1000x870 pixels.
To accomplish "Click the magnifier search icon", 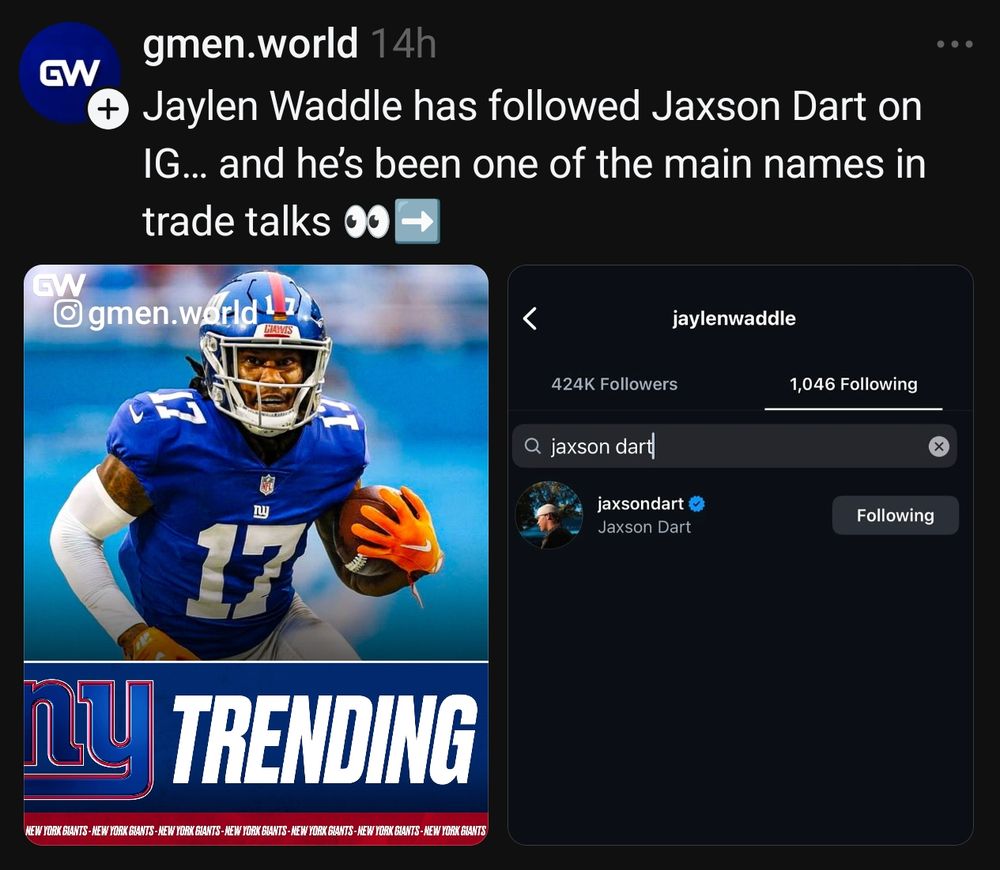I will 533,446.
